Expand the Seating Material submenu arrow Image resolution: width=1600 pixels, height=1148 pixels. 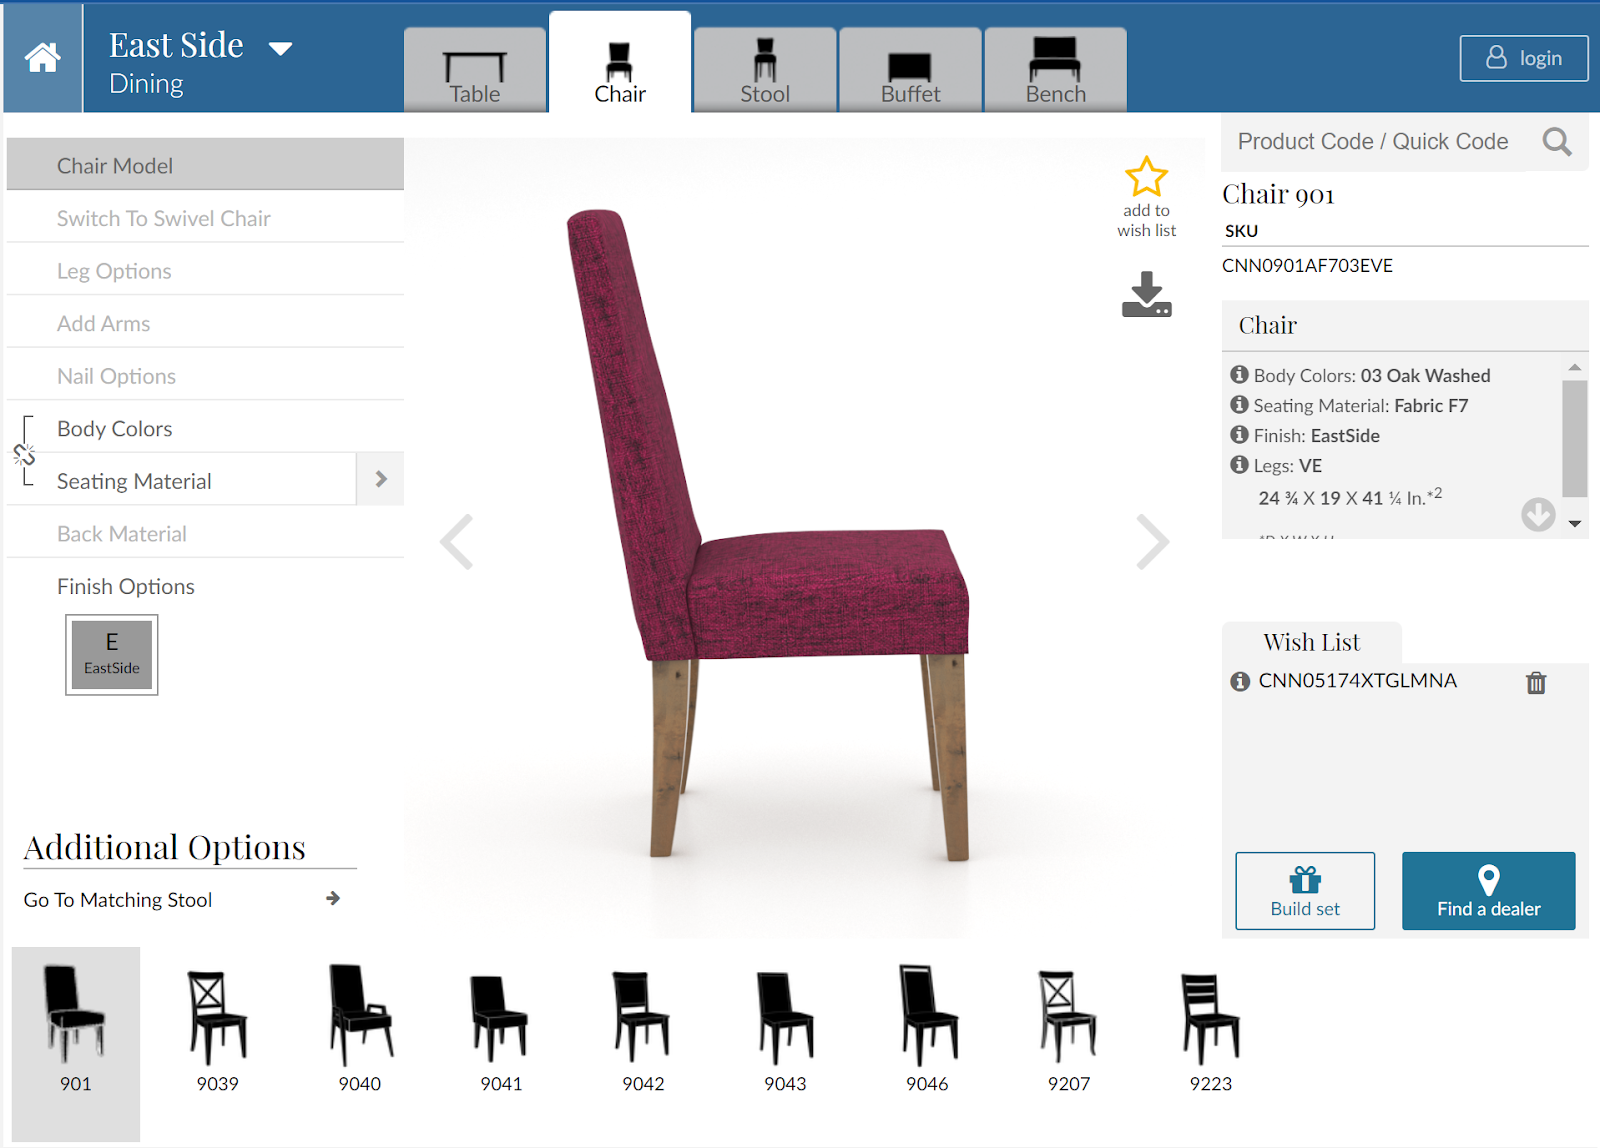coord(380,480)
